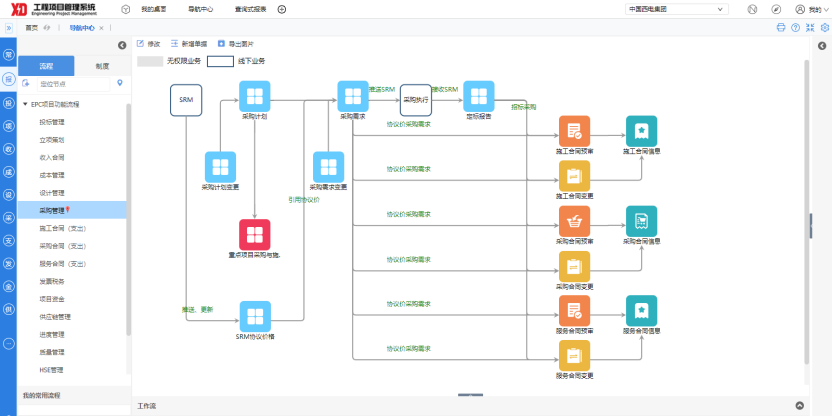The width and height of the screenshot is (832, 416).
Task: Click the 施工合同预审 orange node icon
Action: tap(574, 131)
